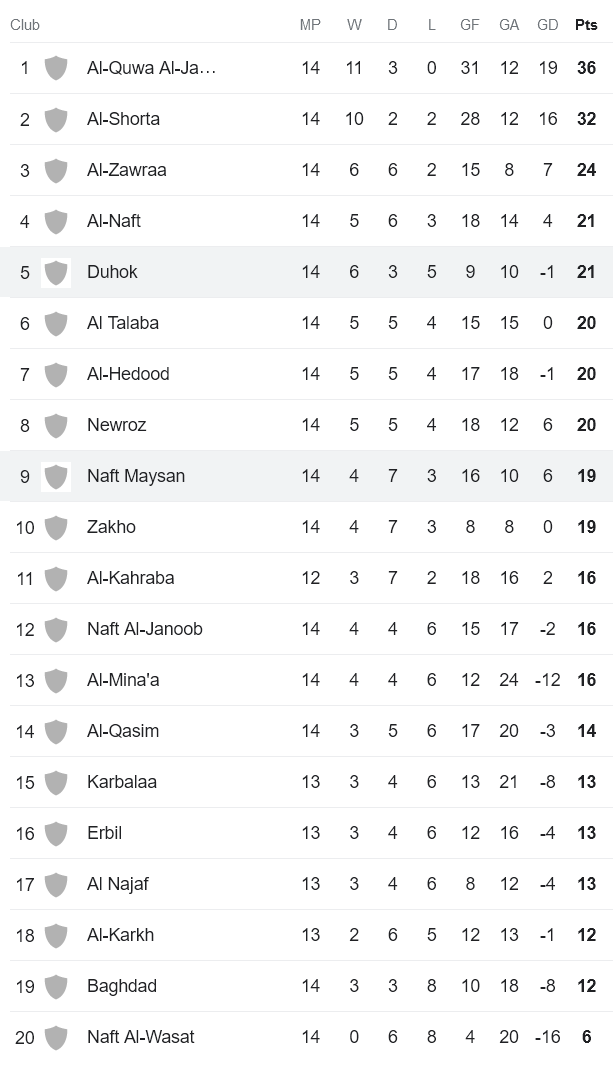613x1065 pixels.
Task: Click the Al-Zawraa shield logo
Action: [x=56, y=170]
